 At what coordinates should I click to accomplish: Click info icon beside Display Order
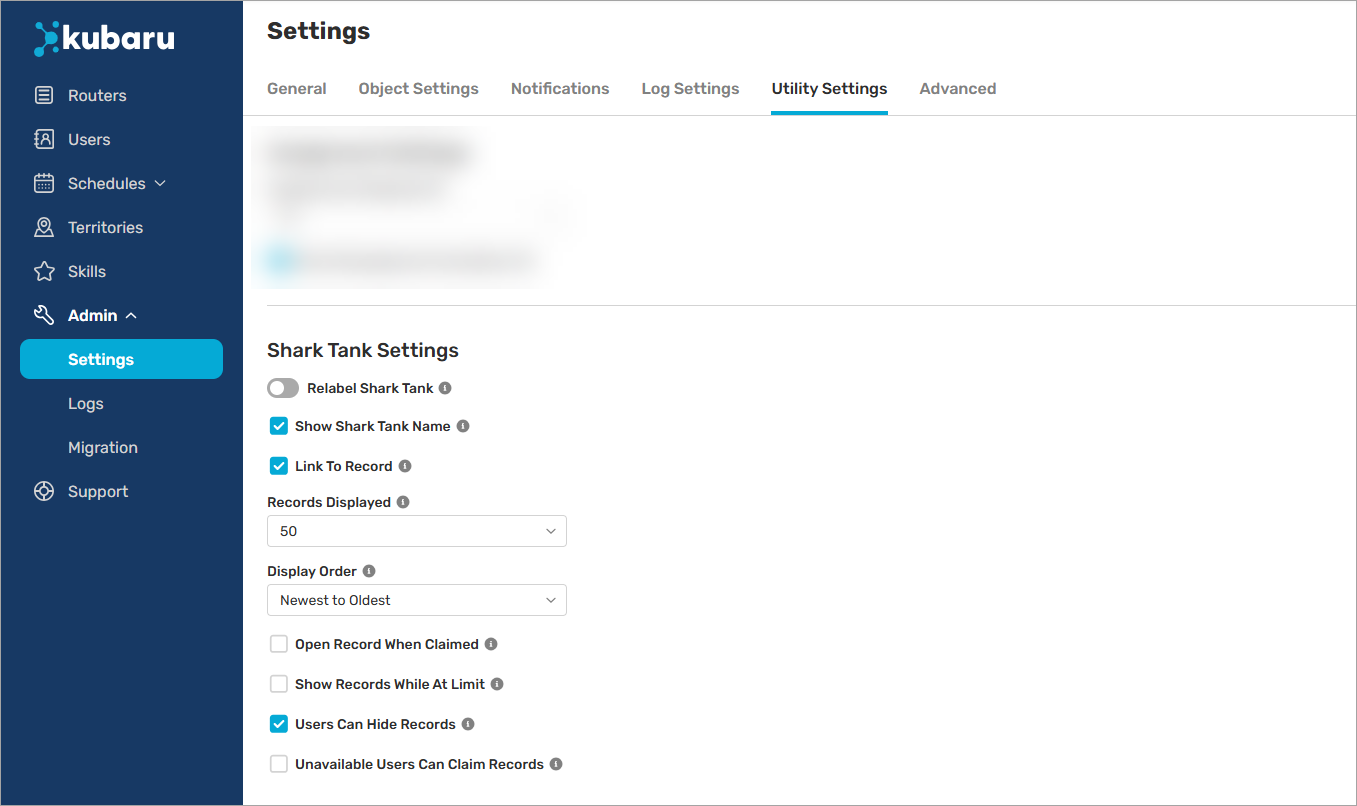369,571
